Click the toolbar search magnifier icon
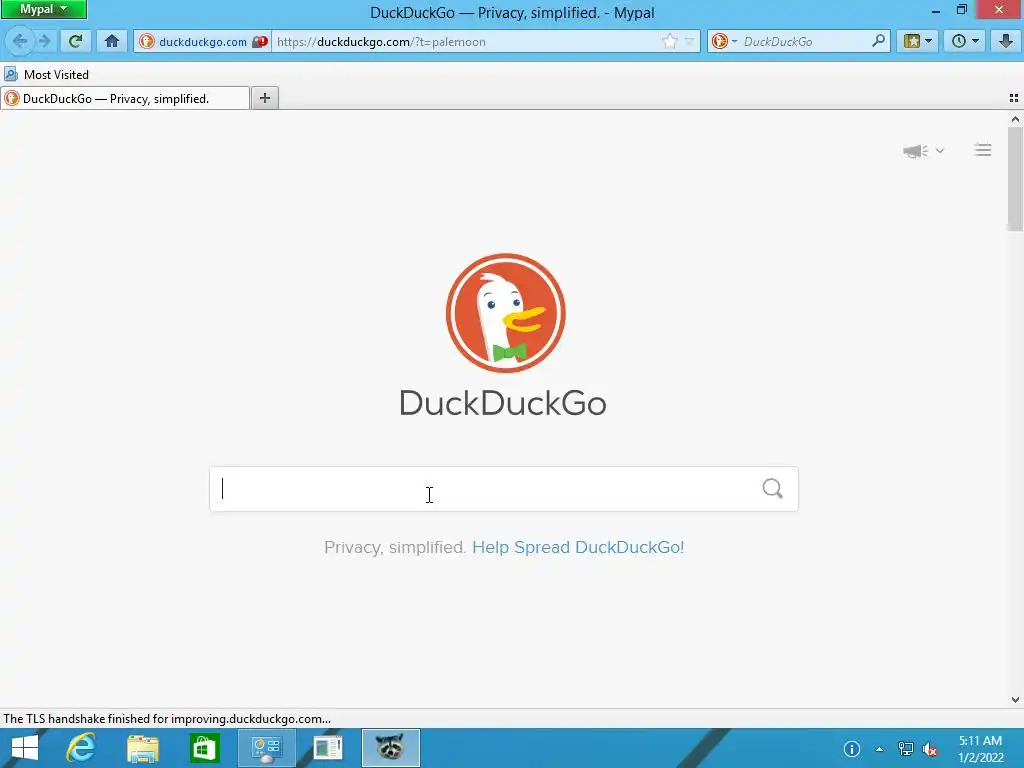Screen dimensions: 1024x768 (879, 41)
